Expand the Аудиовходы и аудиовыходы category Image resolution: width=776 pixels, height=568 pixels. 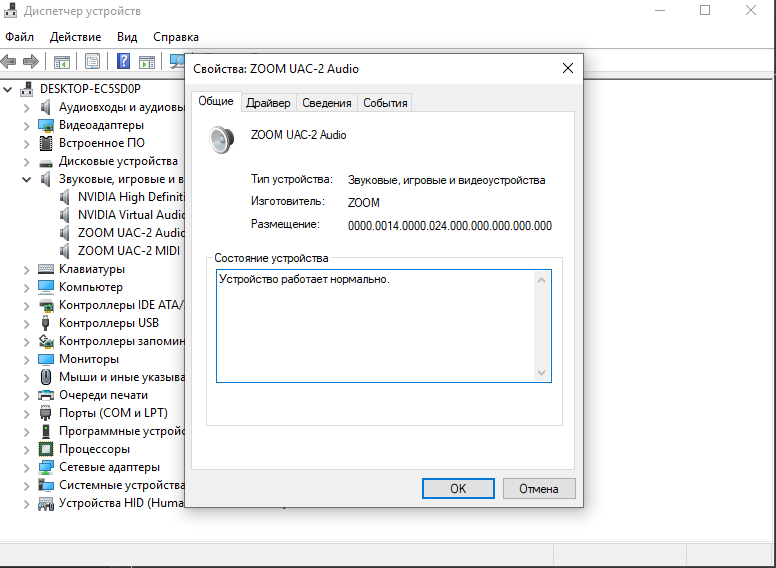point(27,107)
